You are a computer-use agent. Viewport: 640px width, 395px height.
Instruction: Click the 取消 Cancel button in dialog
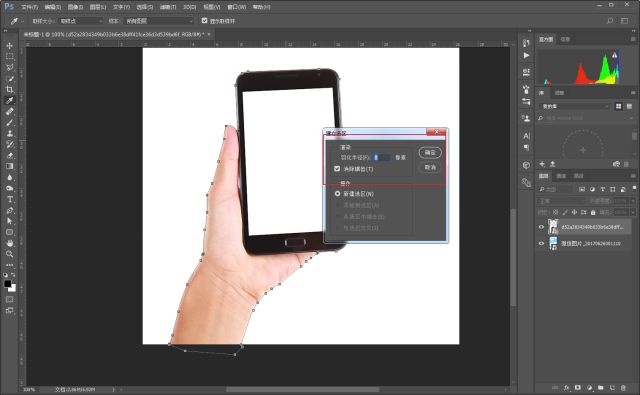point(430,167)
